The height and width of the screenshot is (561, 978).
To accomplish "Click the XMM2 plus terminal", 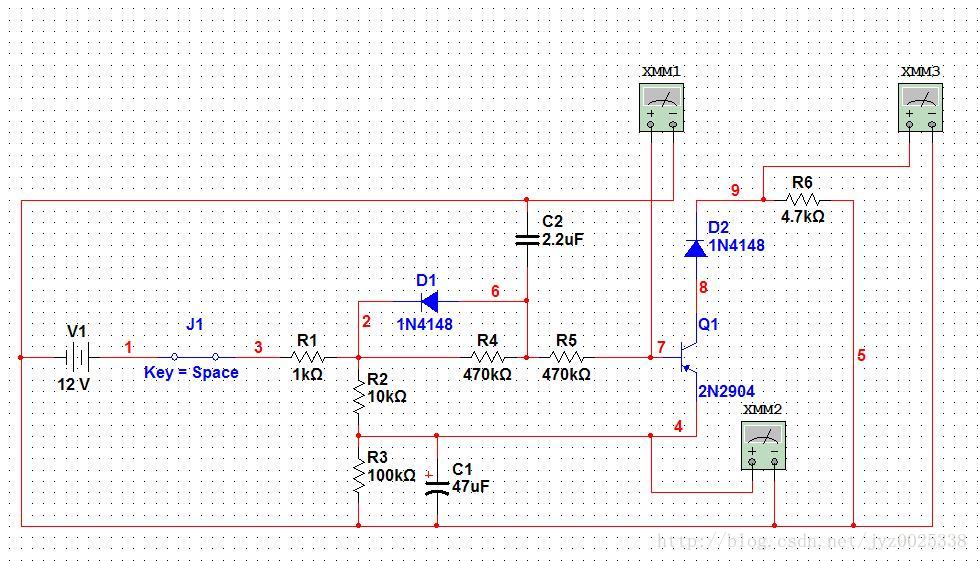I will pyautogui.click(x=752, y=462).
